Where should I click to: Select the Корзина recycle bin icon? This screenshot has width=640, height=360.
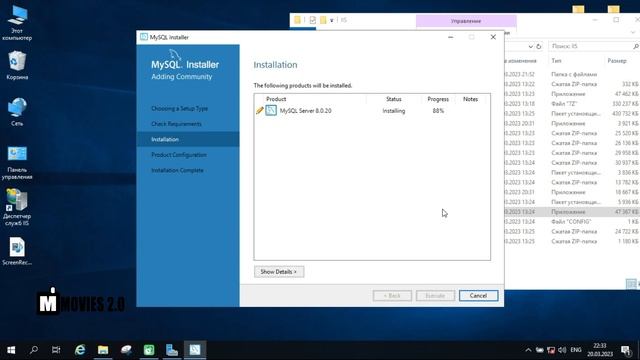click(x=17, y=65)
